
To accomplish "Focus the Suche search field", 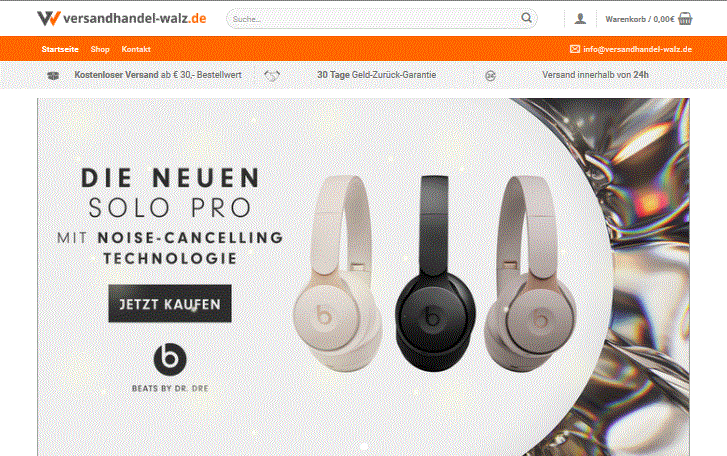I will [375, 19].
